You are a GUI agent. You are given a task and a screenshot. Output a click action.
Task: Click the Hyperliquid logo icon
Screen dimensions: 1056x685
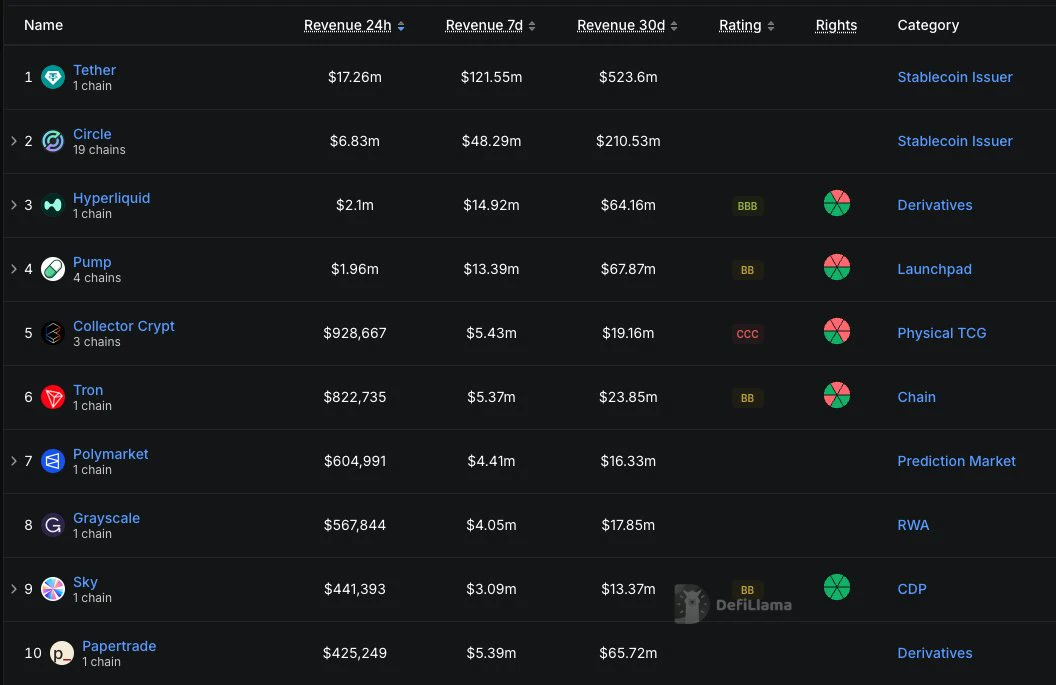coord(53,205)
